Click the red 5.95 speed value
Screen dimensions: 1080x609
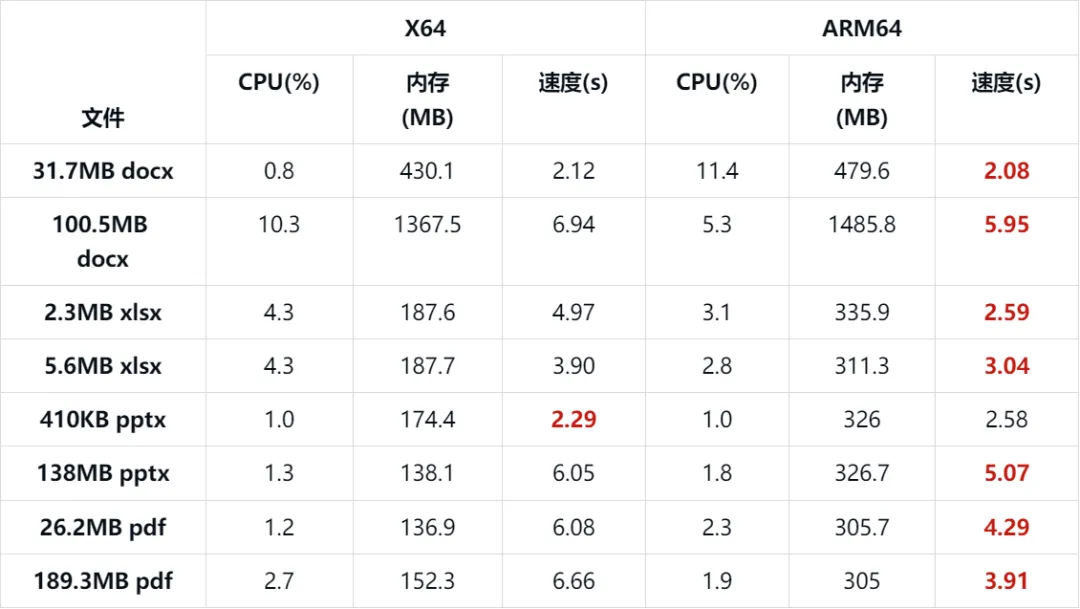click(x=1006, y=225)
